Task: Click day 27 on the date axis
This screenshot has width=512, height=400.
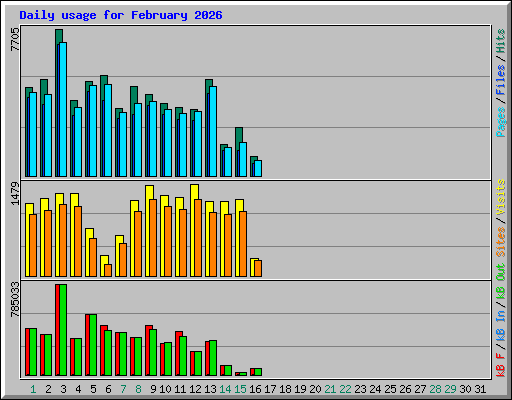Action: [420, 389]
